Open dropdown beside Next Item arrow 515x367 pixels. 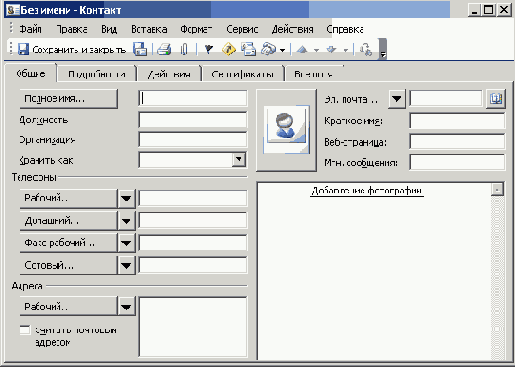pyautogui.click(x=346, y=50)
